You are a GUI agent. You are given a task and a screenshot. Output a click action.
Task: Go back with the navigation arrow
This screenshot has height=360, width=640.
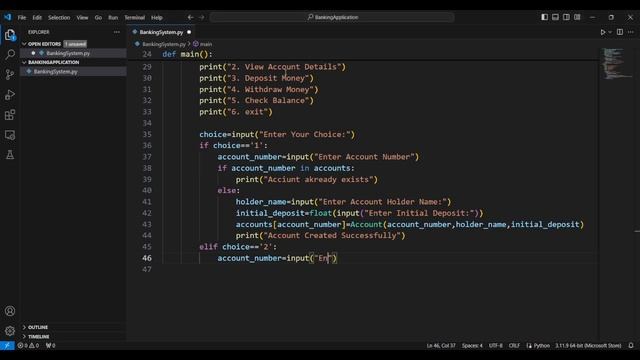190,17
